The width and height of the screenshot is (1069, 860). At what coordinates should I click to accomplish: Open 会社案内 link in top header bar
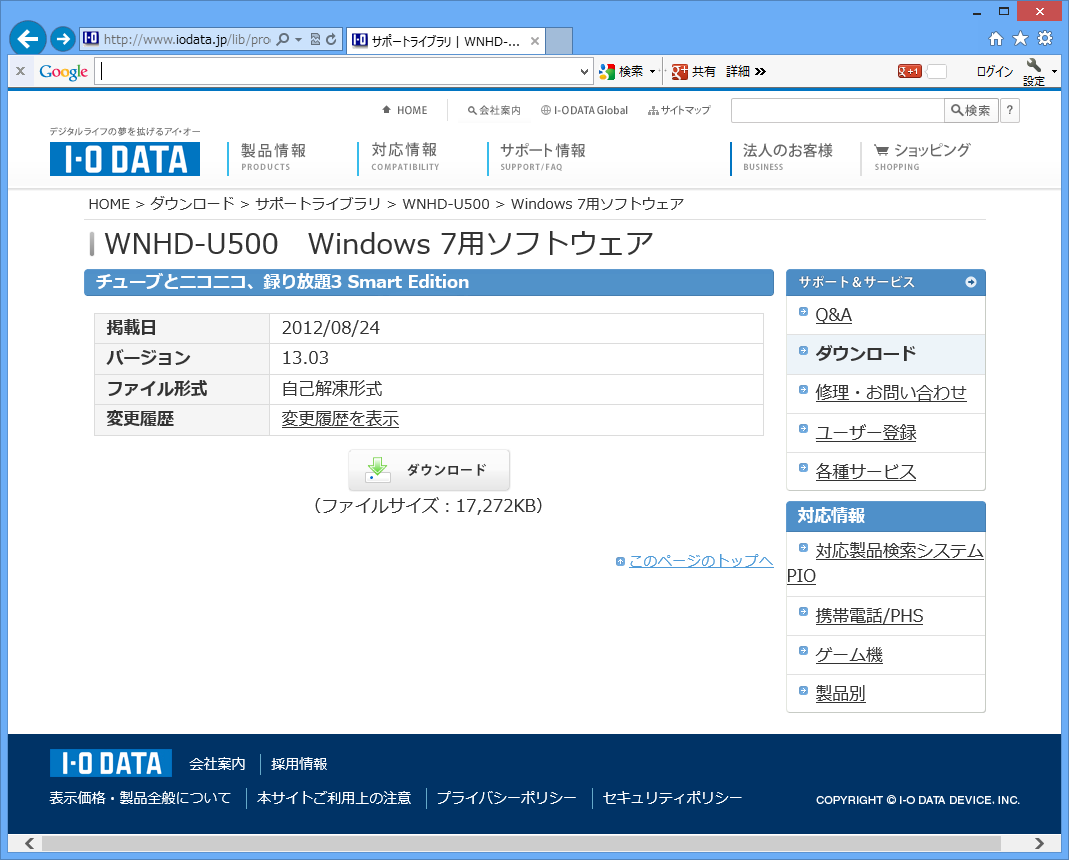point(494,110)
